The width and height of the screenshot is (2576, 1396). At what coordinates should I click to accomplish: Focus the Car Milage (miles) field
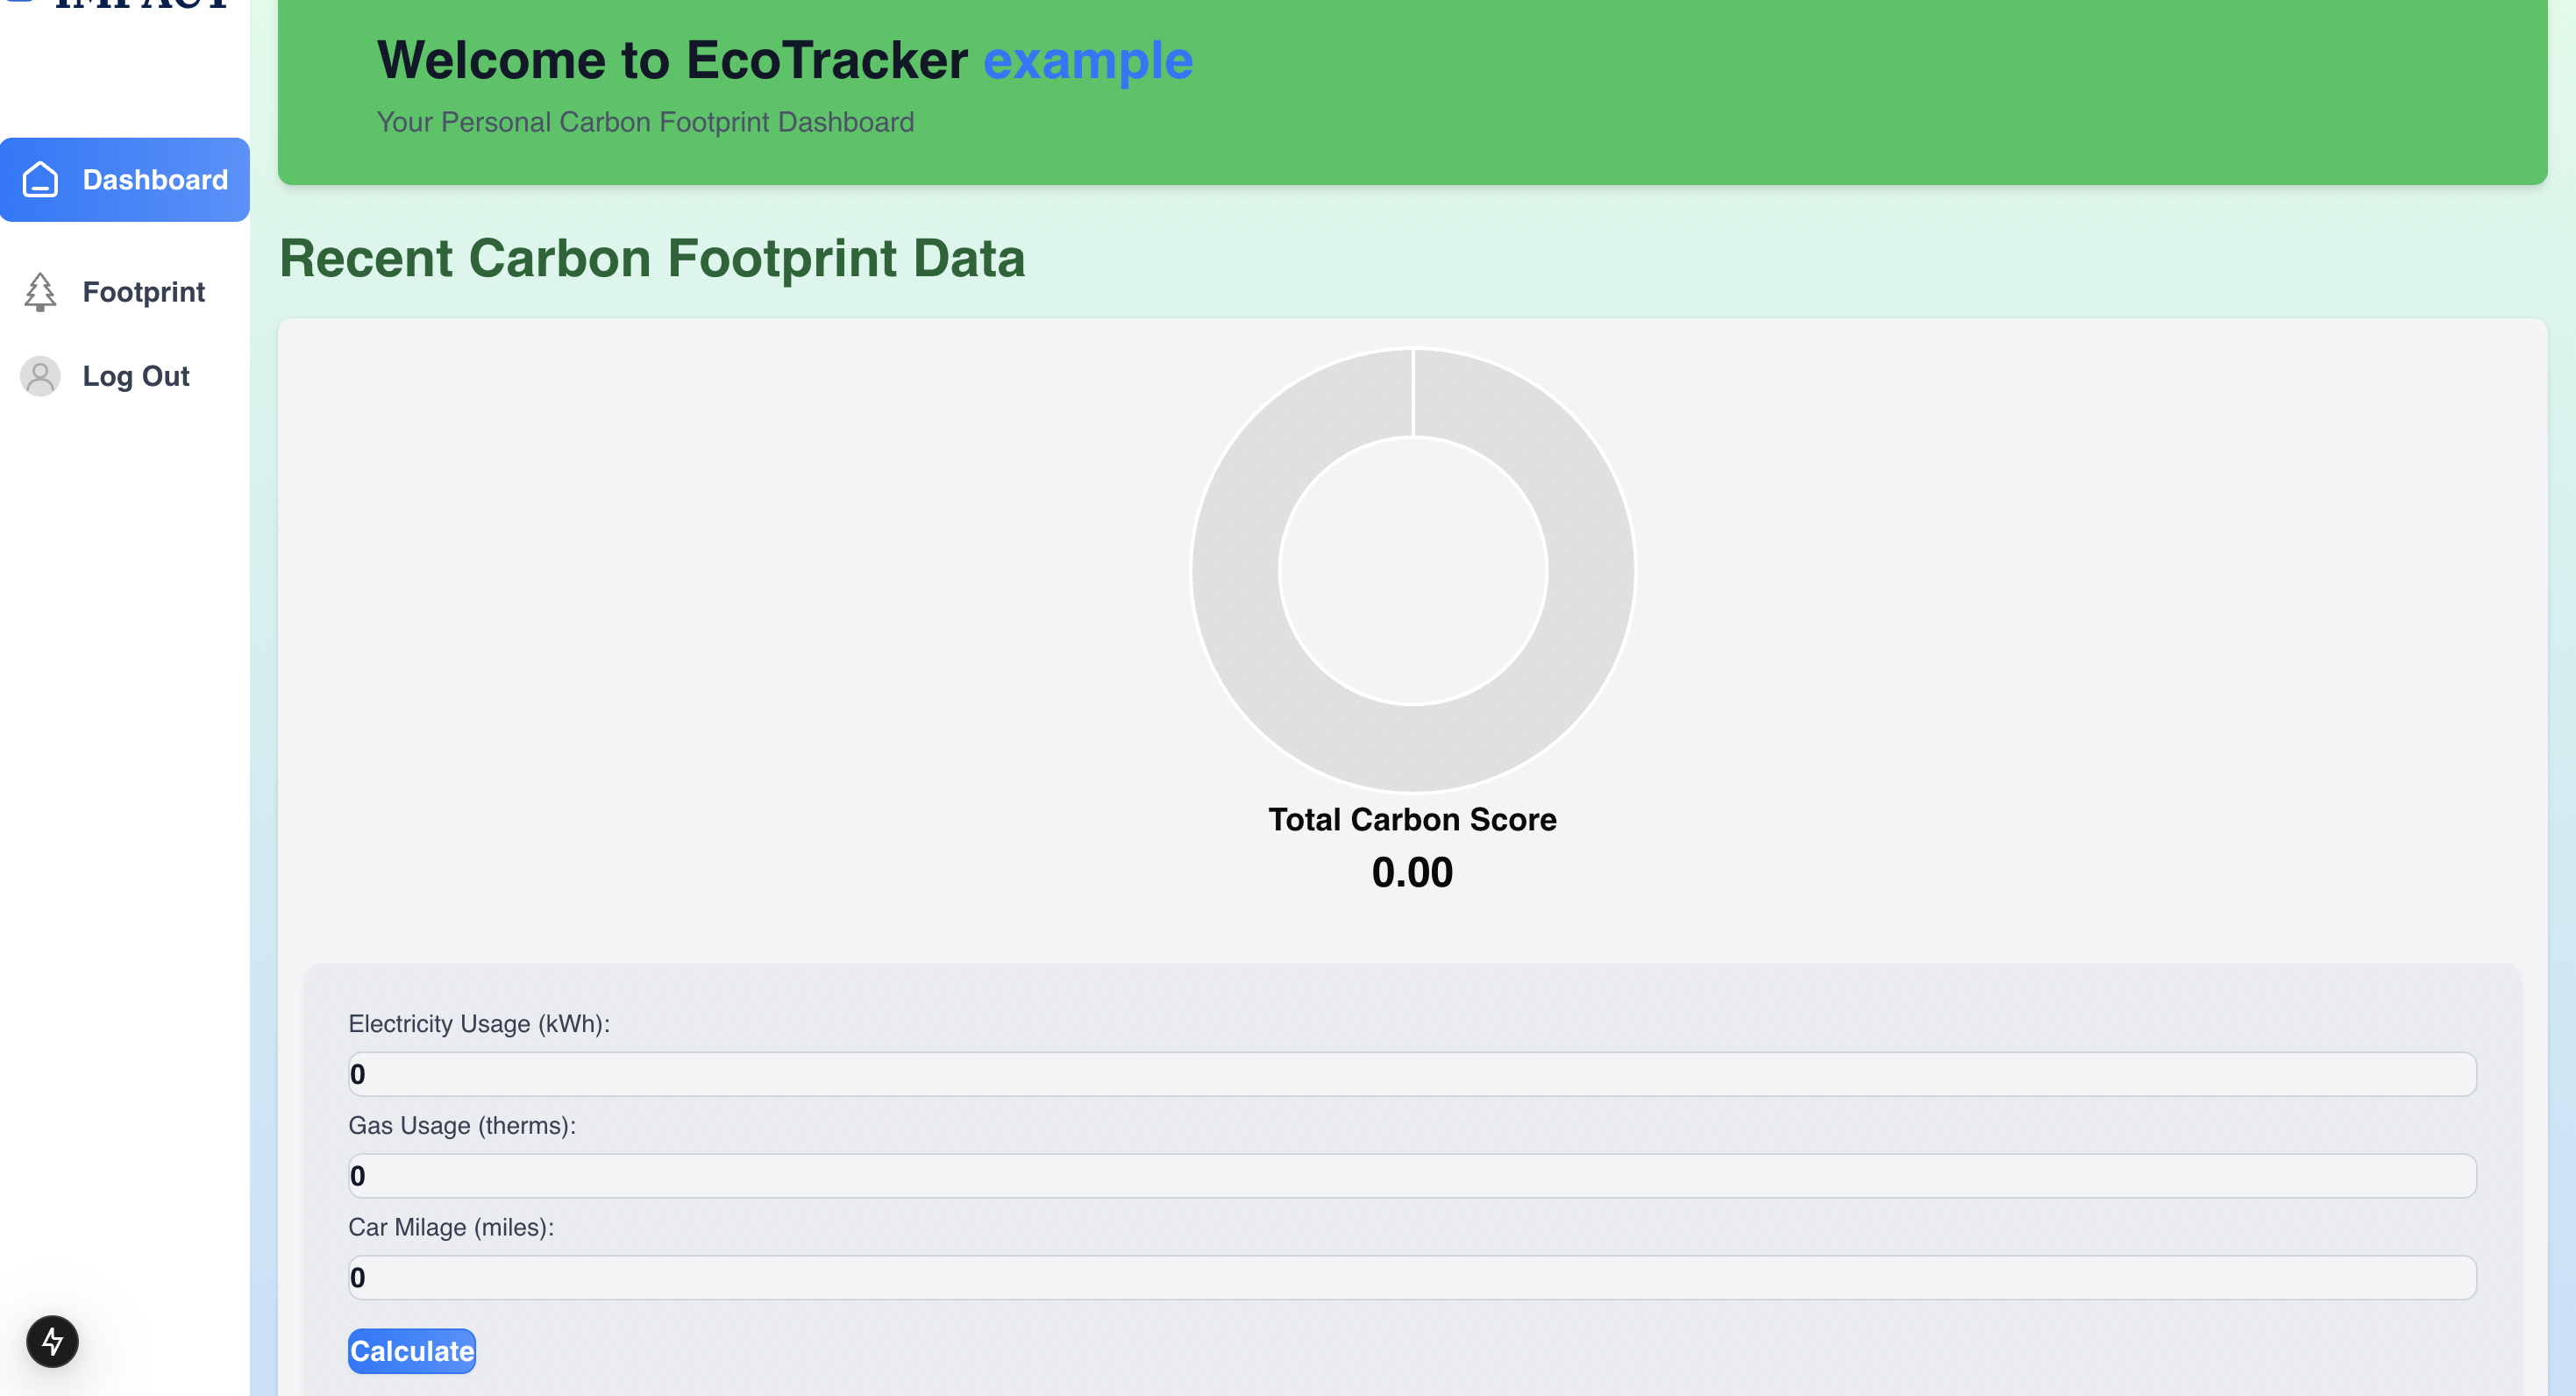pyautogui.click(x=1412, y=1277)
